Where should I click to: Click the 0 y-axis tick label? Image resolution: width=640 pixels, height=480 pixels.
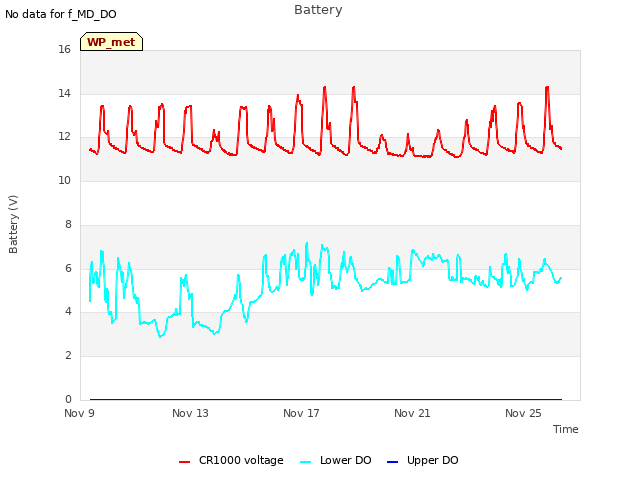click(x=68, y=399)
